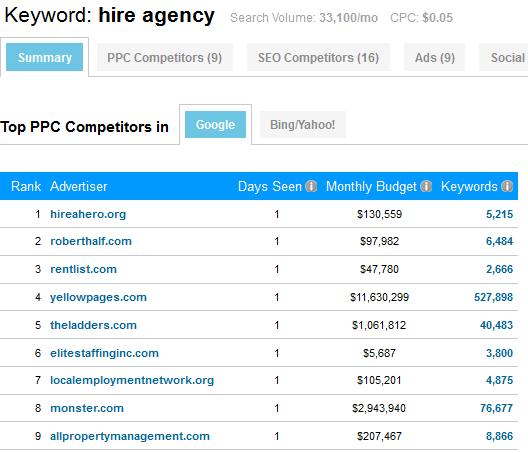Open the rentlist.com advertiser link
This screenshot has width=528, height=453.
(84, 269)
